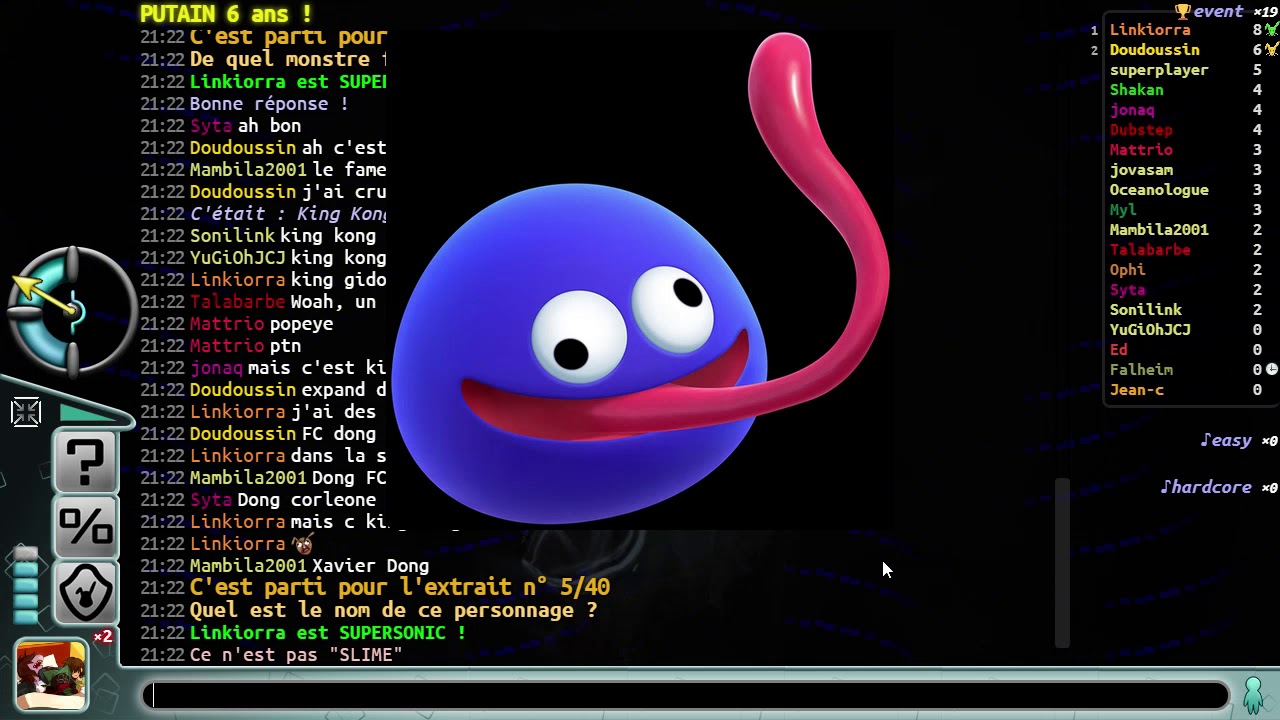Click jonaq's name in chat
The width and height of the screenshot is (1280, 720).
pos(216,368)
